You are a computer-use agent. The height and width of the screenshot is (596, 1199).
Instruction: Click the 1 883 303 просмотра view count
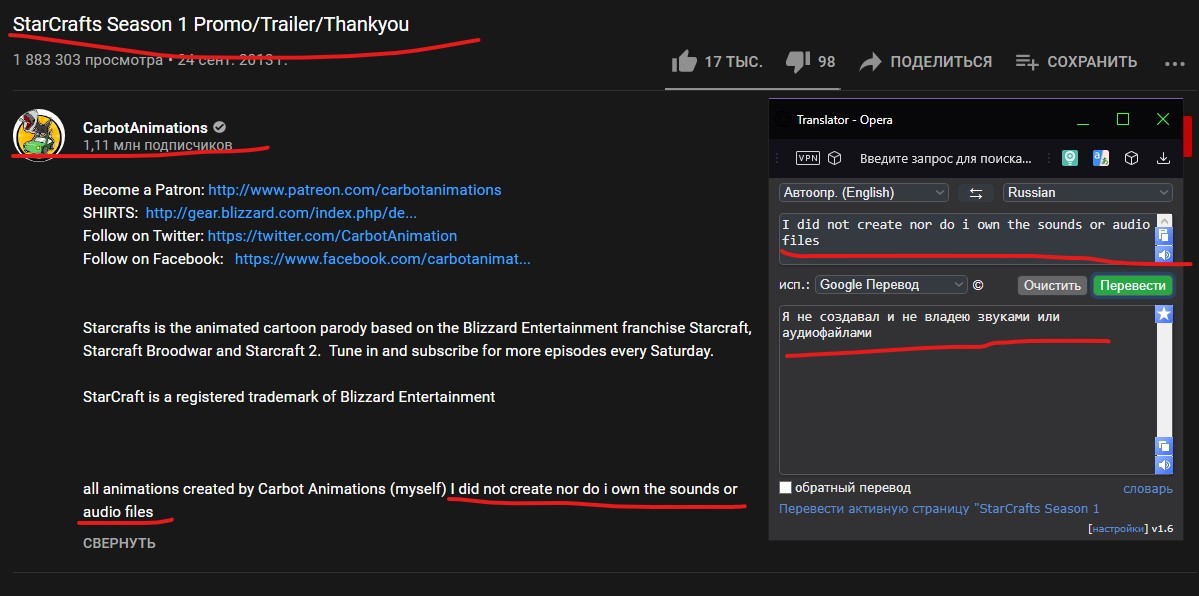click(x=88, y=60)
